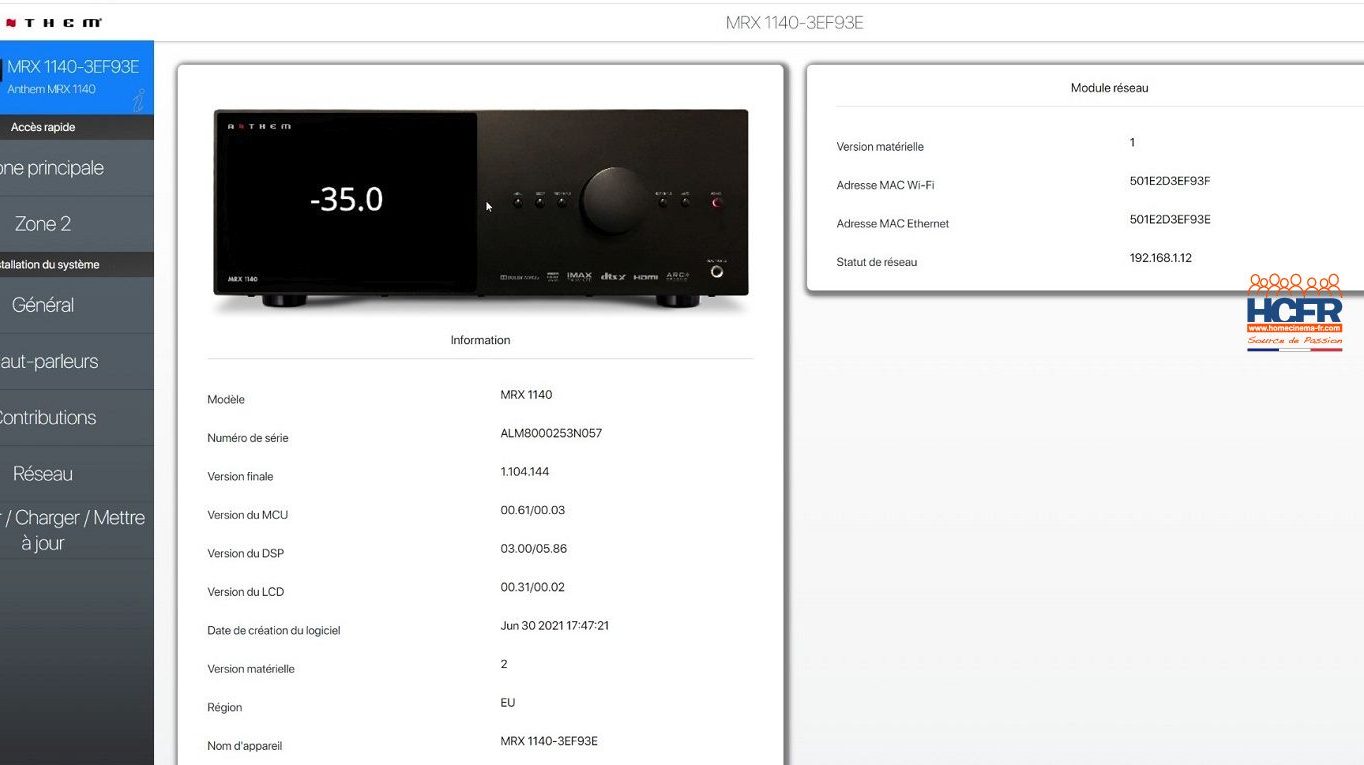
Task: Click the -35.0 volume display
Action: 346,199
